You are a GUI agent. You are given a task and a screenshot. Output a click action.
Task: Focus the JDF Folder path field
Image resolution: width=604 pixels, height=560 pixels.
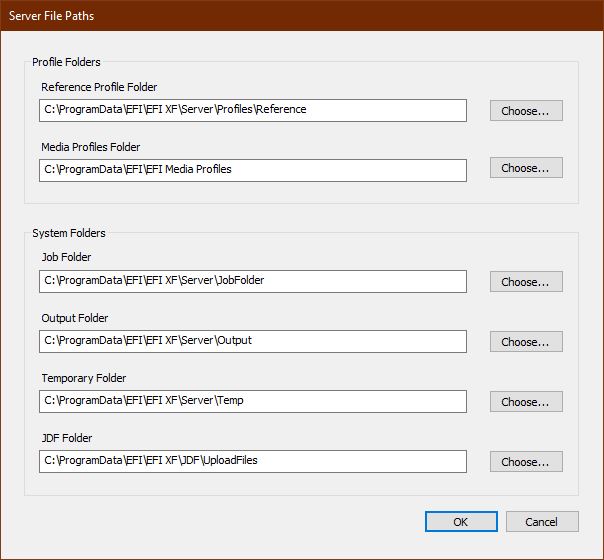pyautogui.click(x=253, y=461)
